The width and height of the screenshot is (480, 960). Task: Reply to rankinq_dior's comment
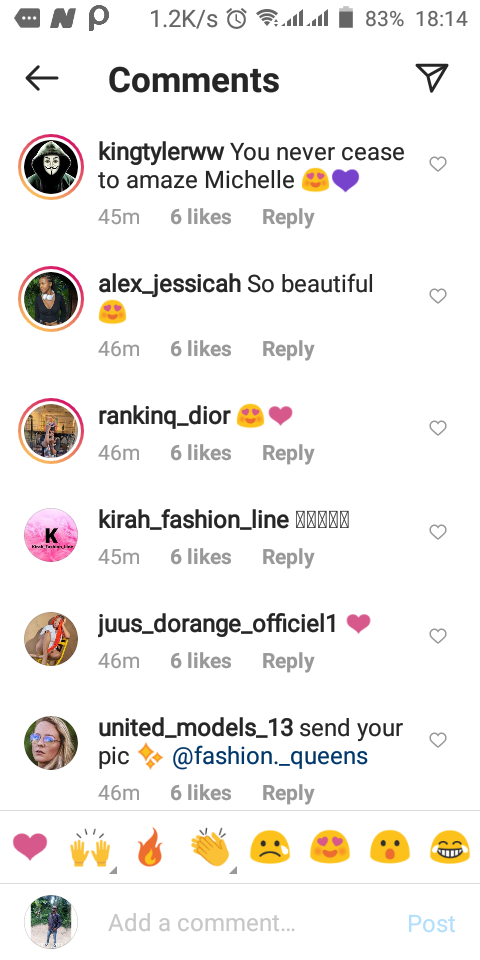coord(288,453)
